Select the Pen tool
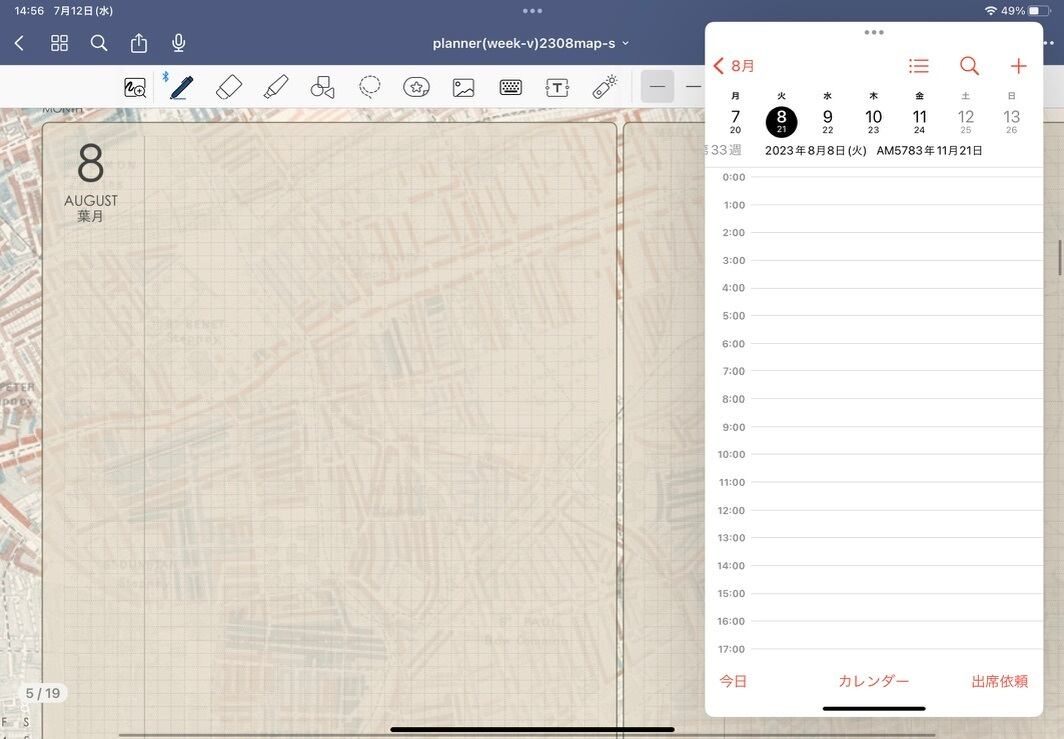The width and height of the screenshot is (1064, 739). tap(181, 87)
